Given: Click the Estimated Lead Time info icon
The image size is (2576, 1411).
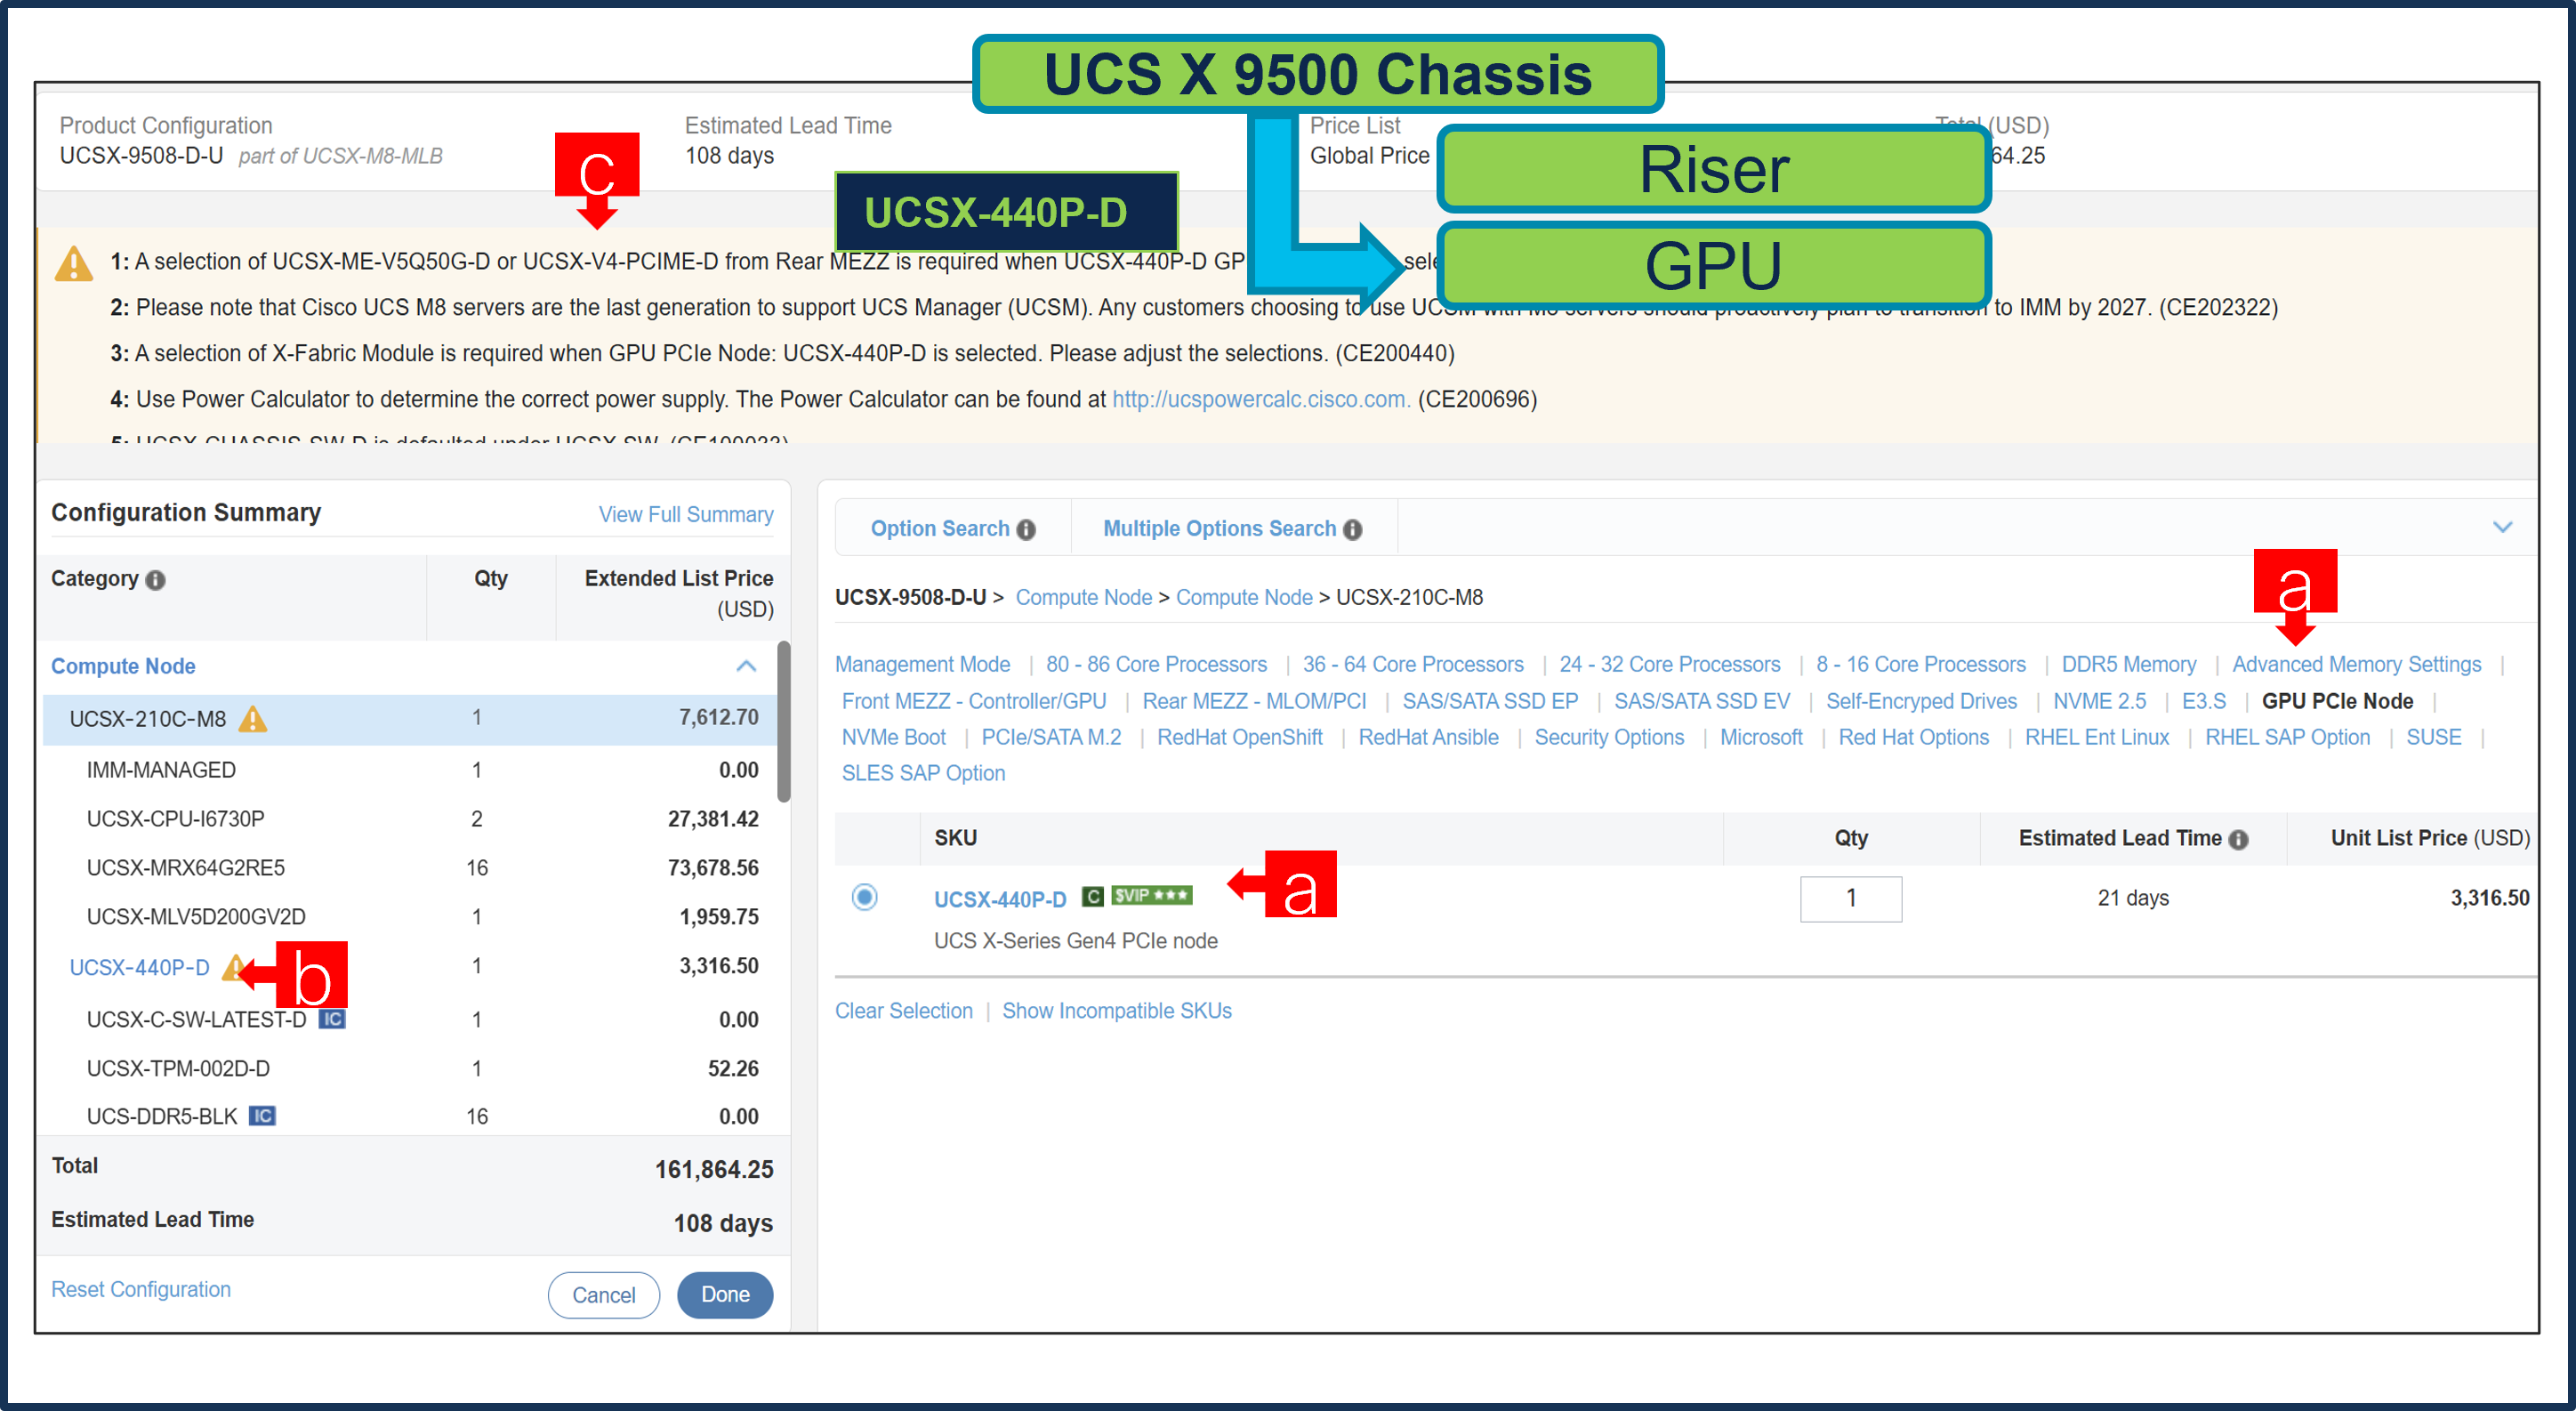Looking at the screenshot, I should click(x=2239, y=839).
